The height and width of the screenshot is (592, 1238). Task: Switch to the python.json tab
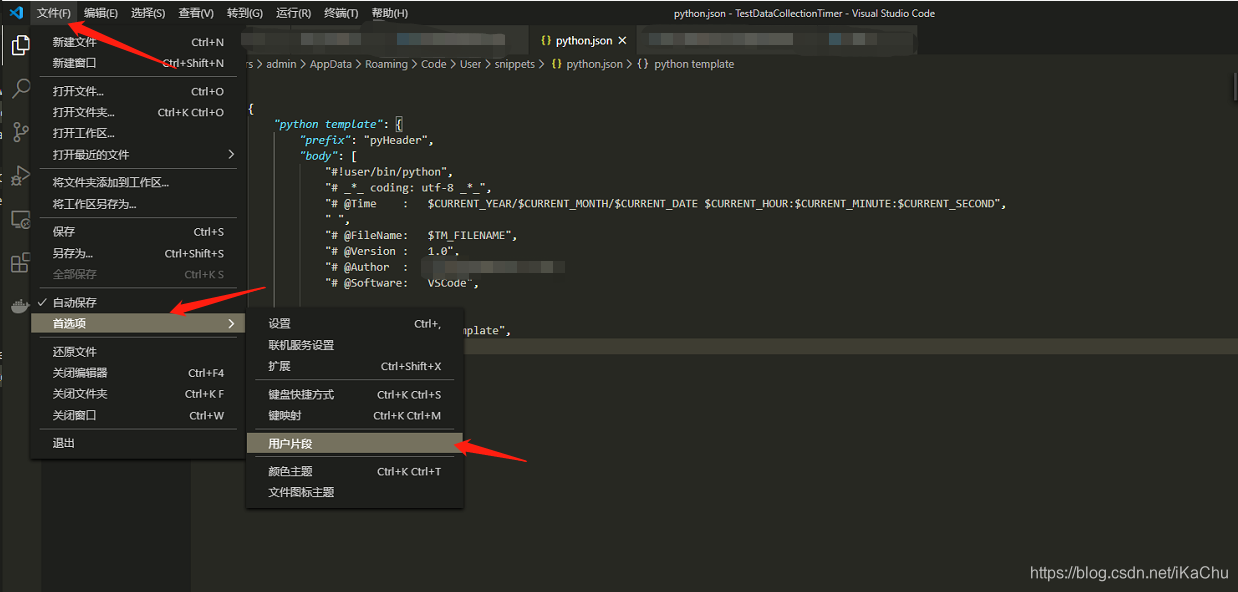(x=583, y=41)
